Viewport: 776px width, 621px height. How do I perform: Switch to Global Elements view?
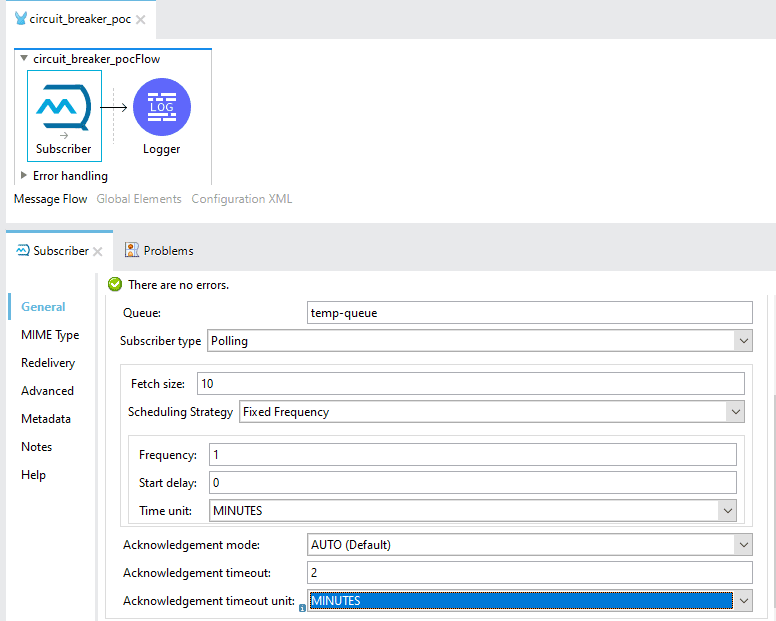point(139,199)
